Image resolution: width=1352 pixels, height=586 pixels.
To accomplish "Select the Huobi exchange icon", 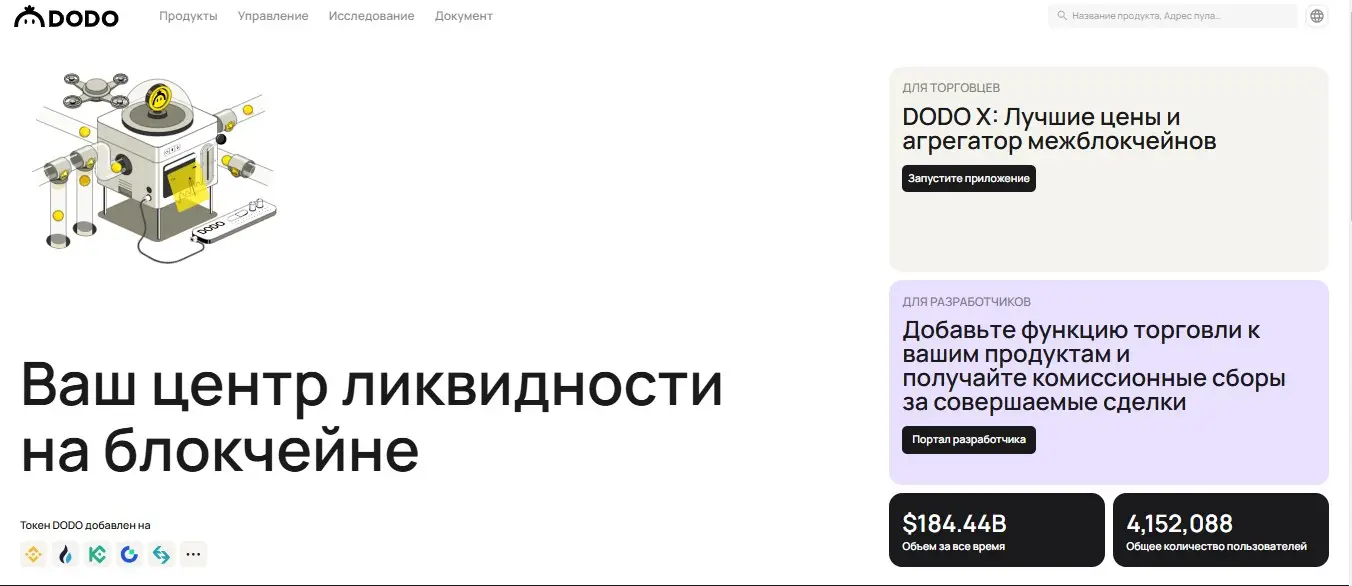I will click(65, 554).
